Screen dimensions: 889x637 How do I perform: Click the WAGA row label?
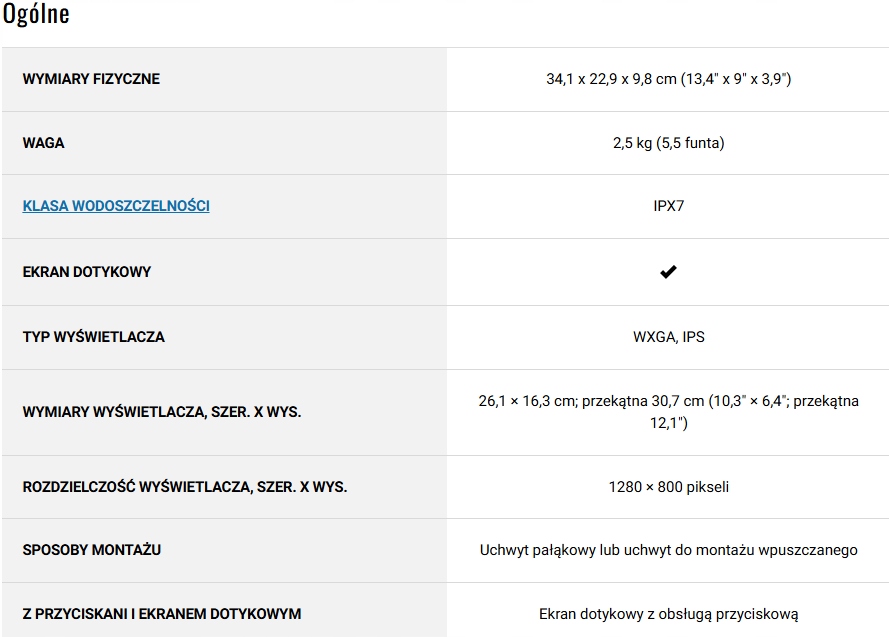pyautogui.click(x=43, y=143)
